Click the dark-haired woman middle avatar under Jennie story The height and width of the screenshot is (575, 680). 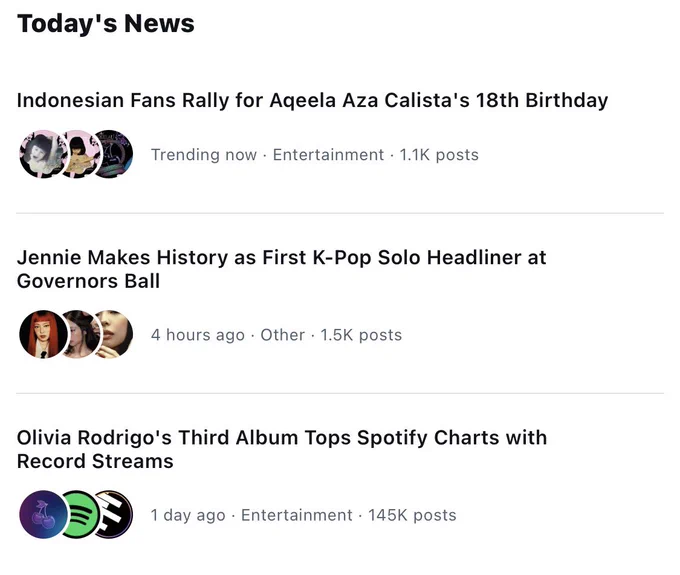click(81, 334)
